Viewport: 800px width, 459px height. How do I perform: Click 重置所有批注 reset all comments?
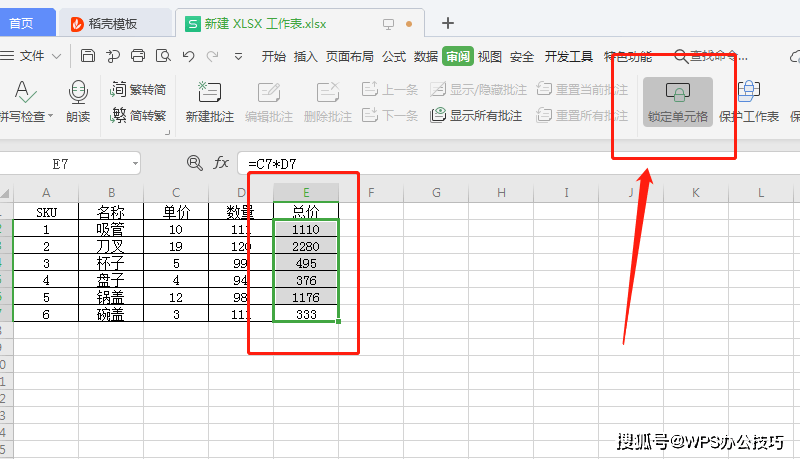[x=582, y=116]
